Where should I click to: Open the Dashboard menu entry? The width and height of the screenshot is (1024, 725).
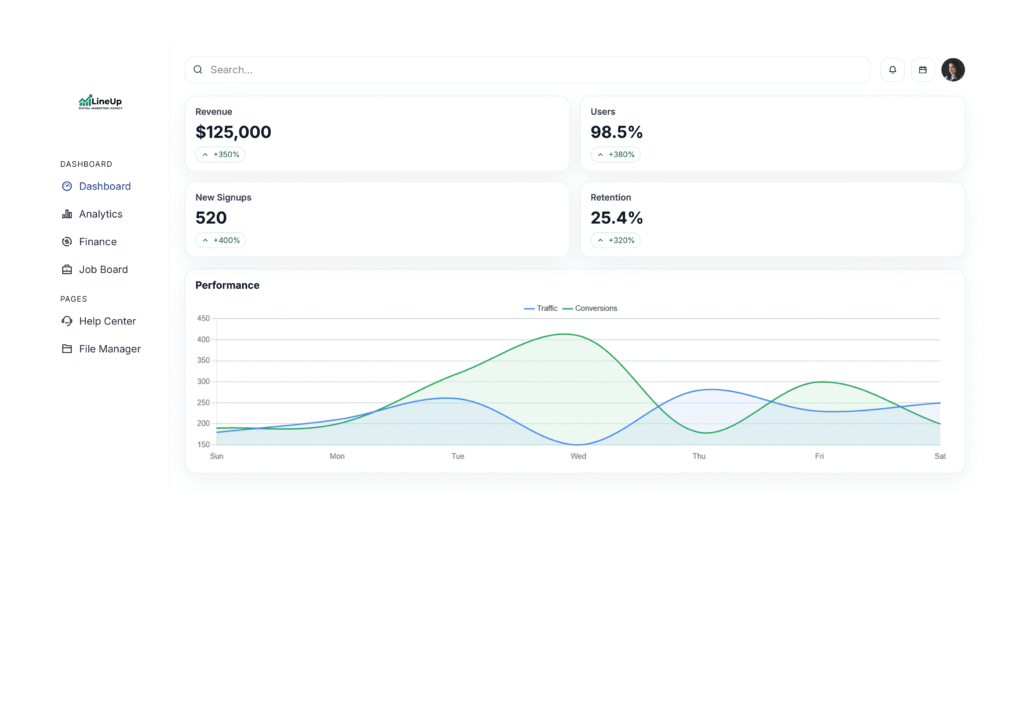[103, 186]
